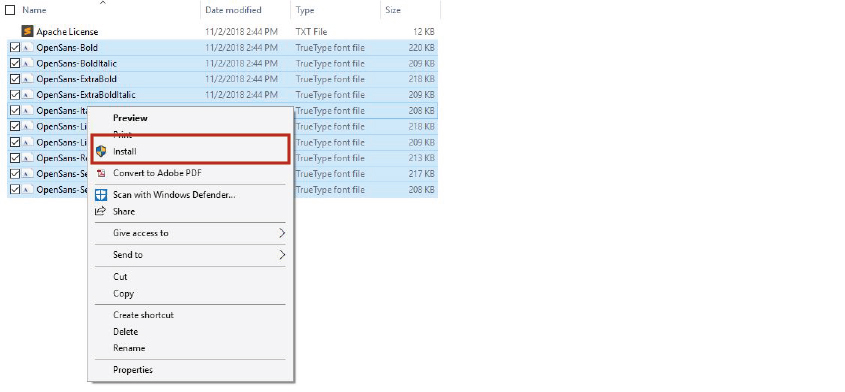This screenshot has width=845, height=392.
Task: Choose Delete from the context menu
Action: coord(126,332)
